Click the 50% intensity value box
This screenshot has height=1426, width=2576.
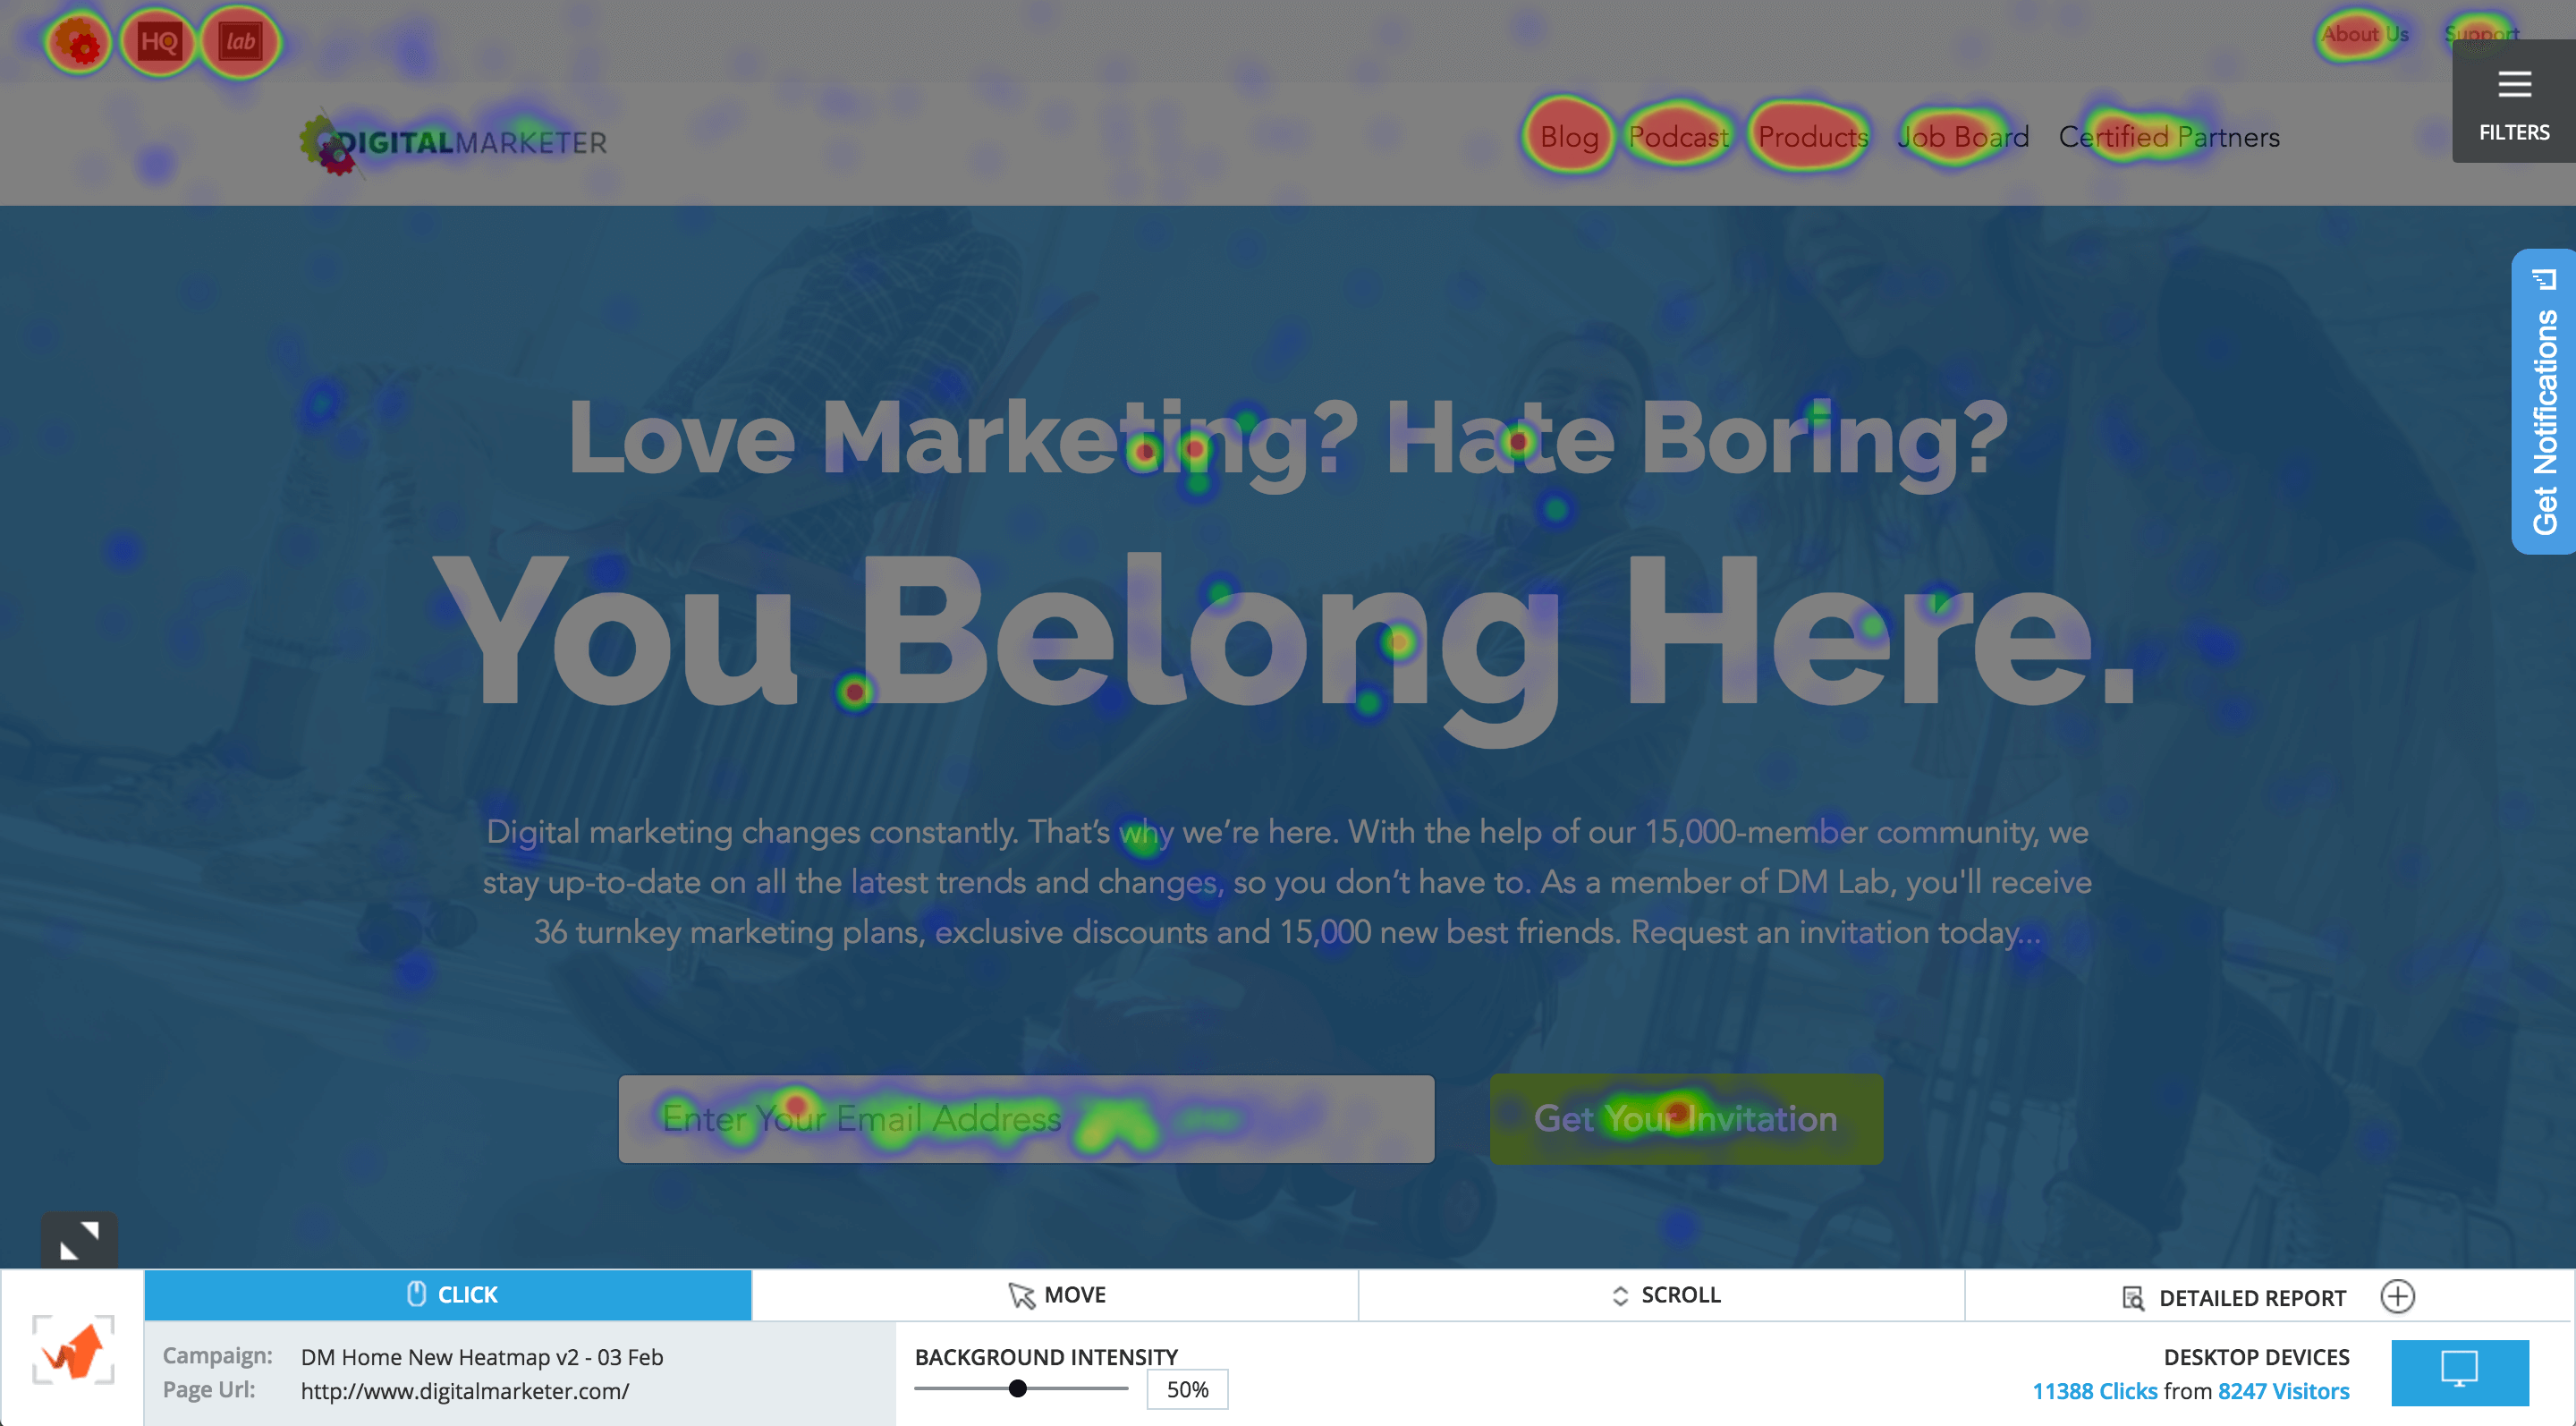(1187, 1389)
